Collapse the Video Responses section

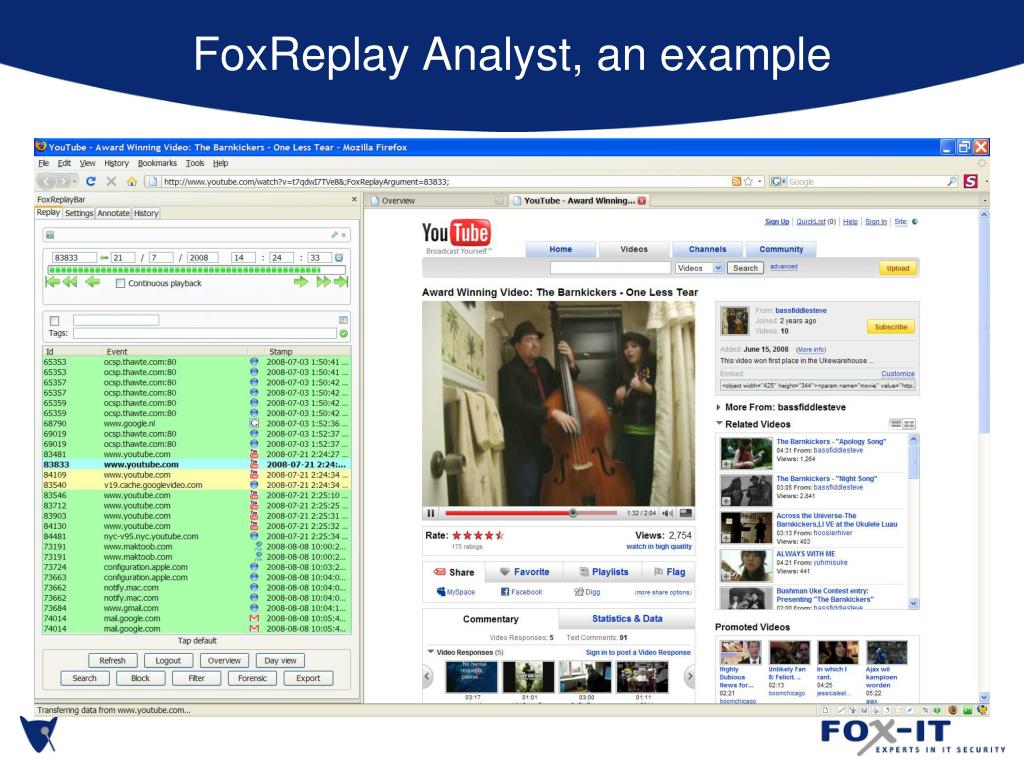click(x=431, y=652)
